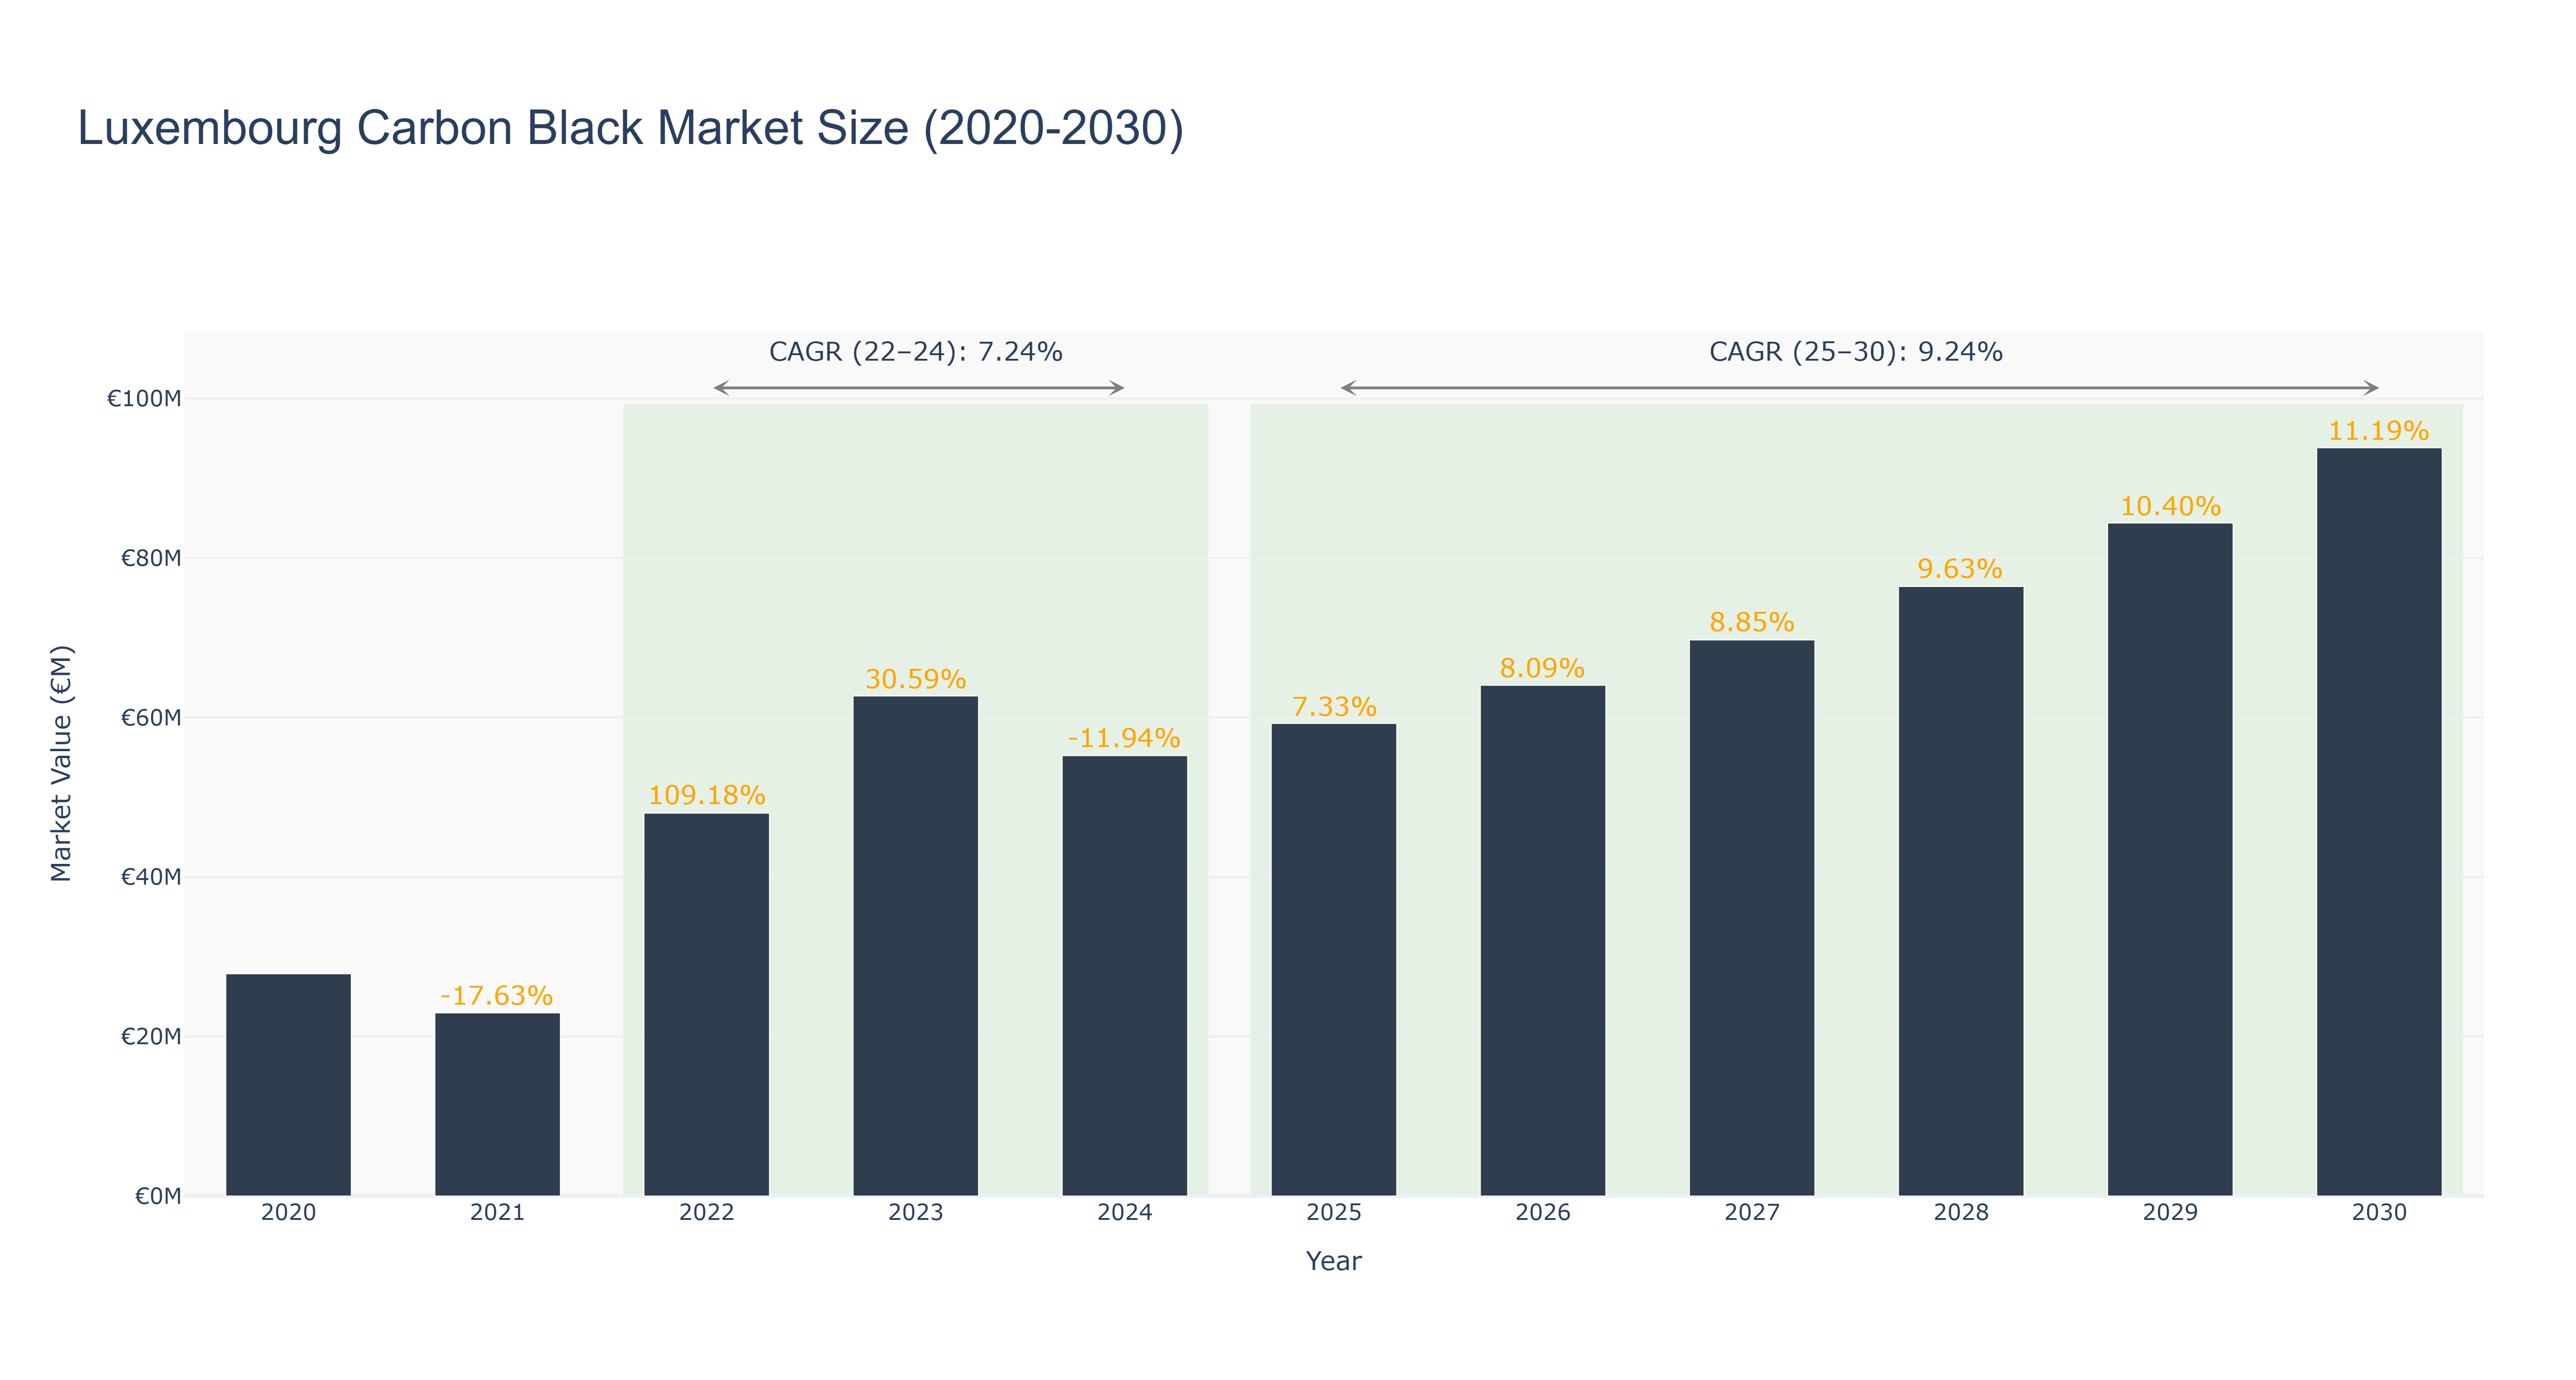
Task: Click the 2028 x-axis tick label
Action: [x=1960, y=1213]
